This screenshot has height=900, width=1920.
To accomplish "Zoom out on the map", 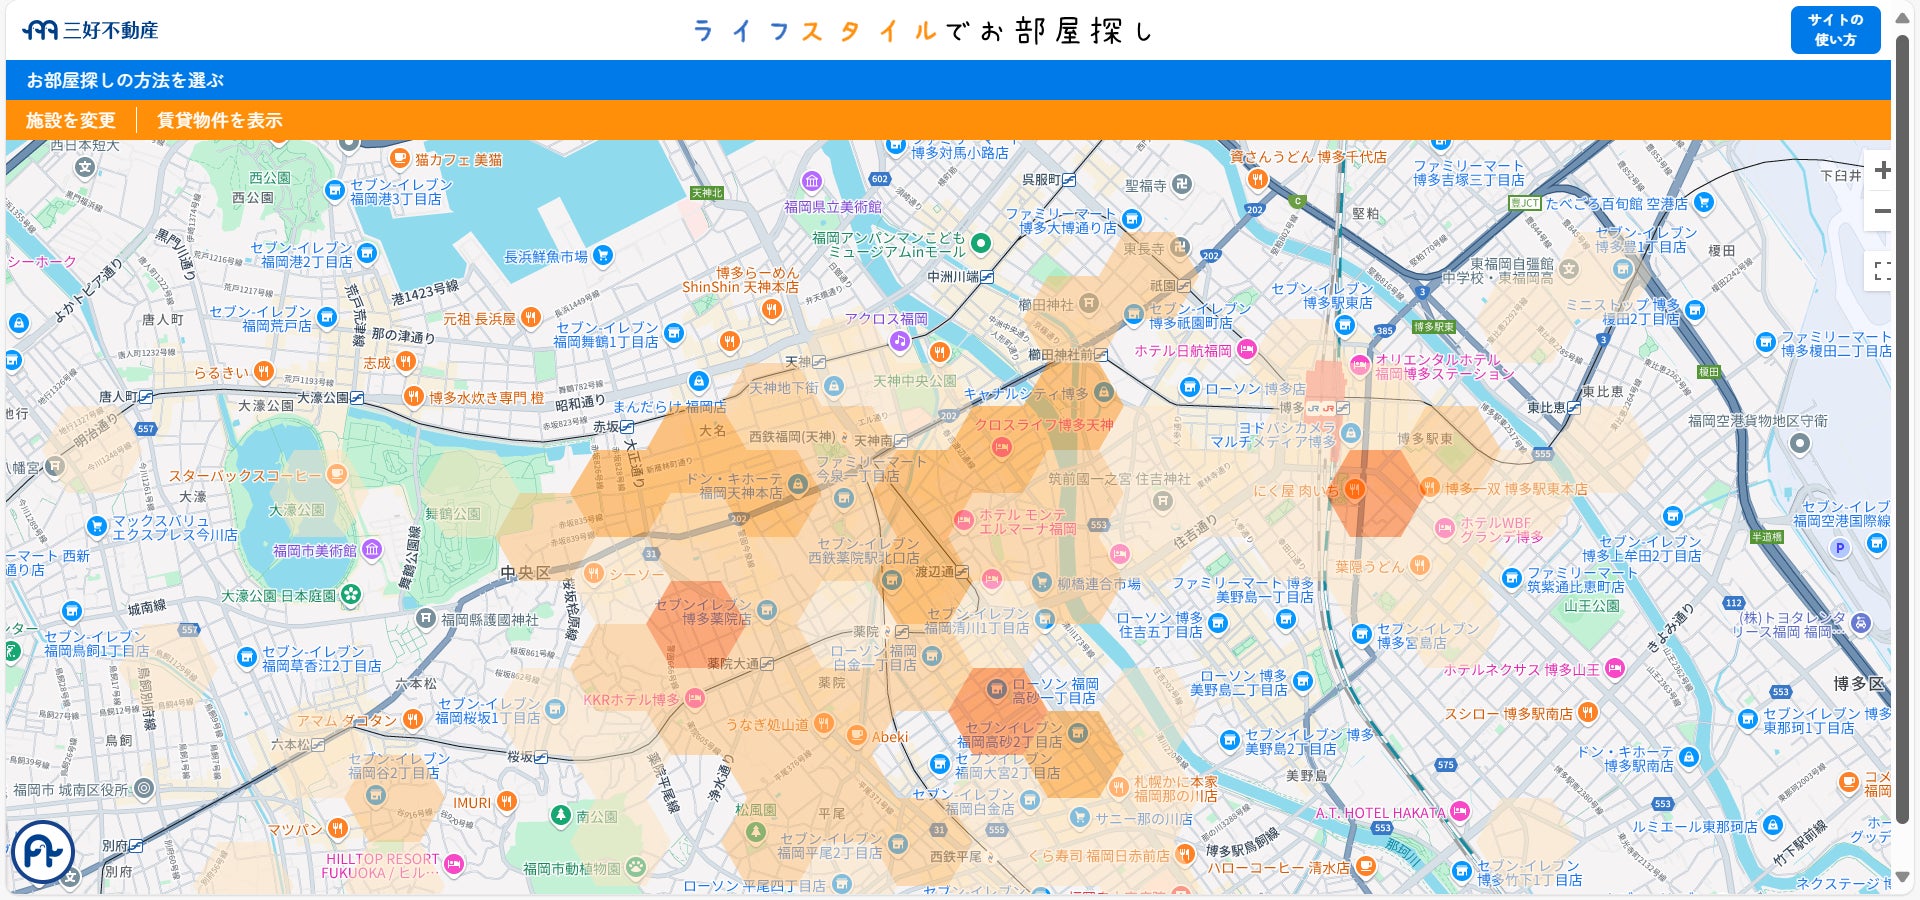I will [x=1881, y=211].
